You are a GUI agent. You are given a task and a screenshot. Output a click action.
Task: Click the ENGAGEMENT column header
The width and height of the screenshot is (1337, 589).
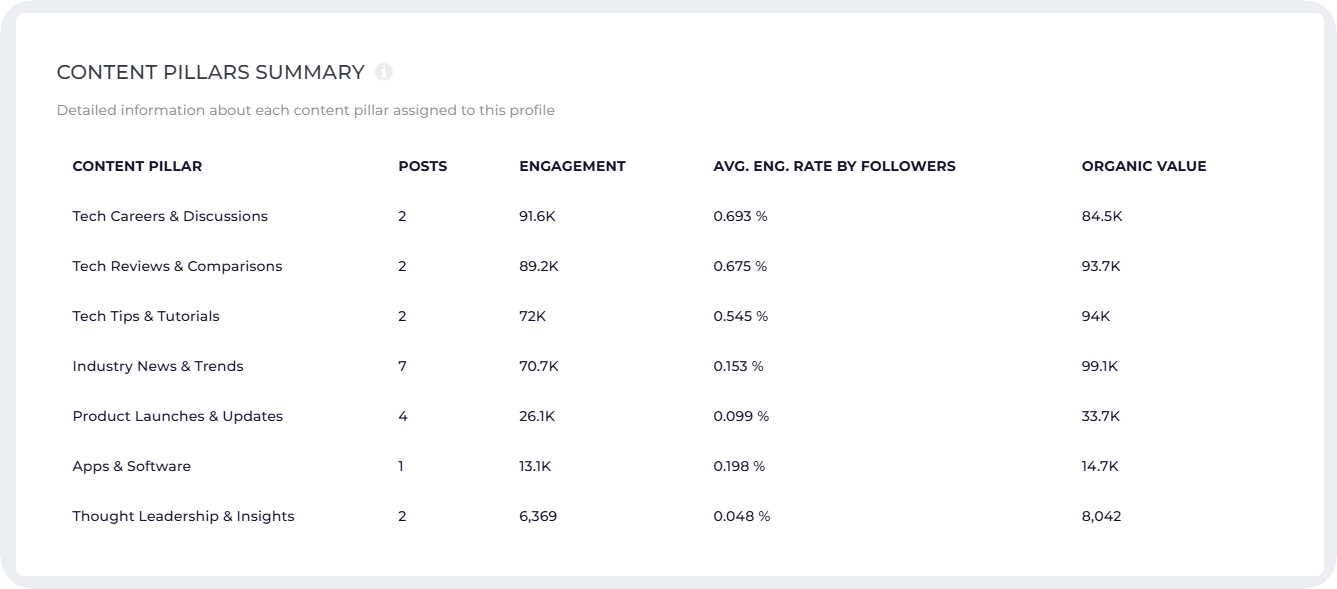[x=572, y=166]
